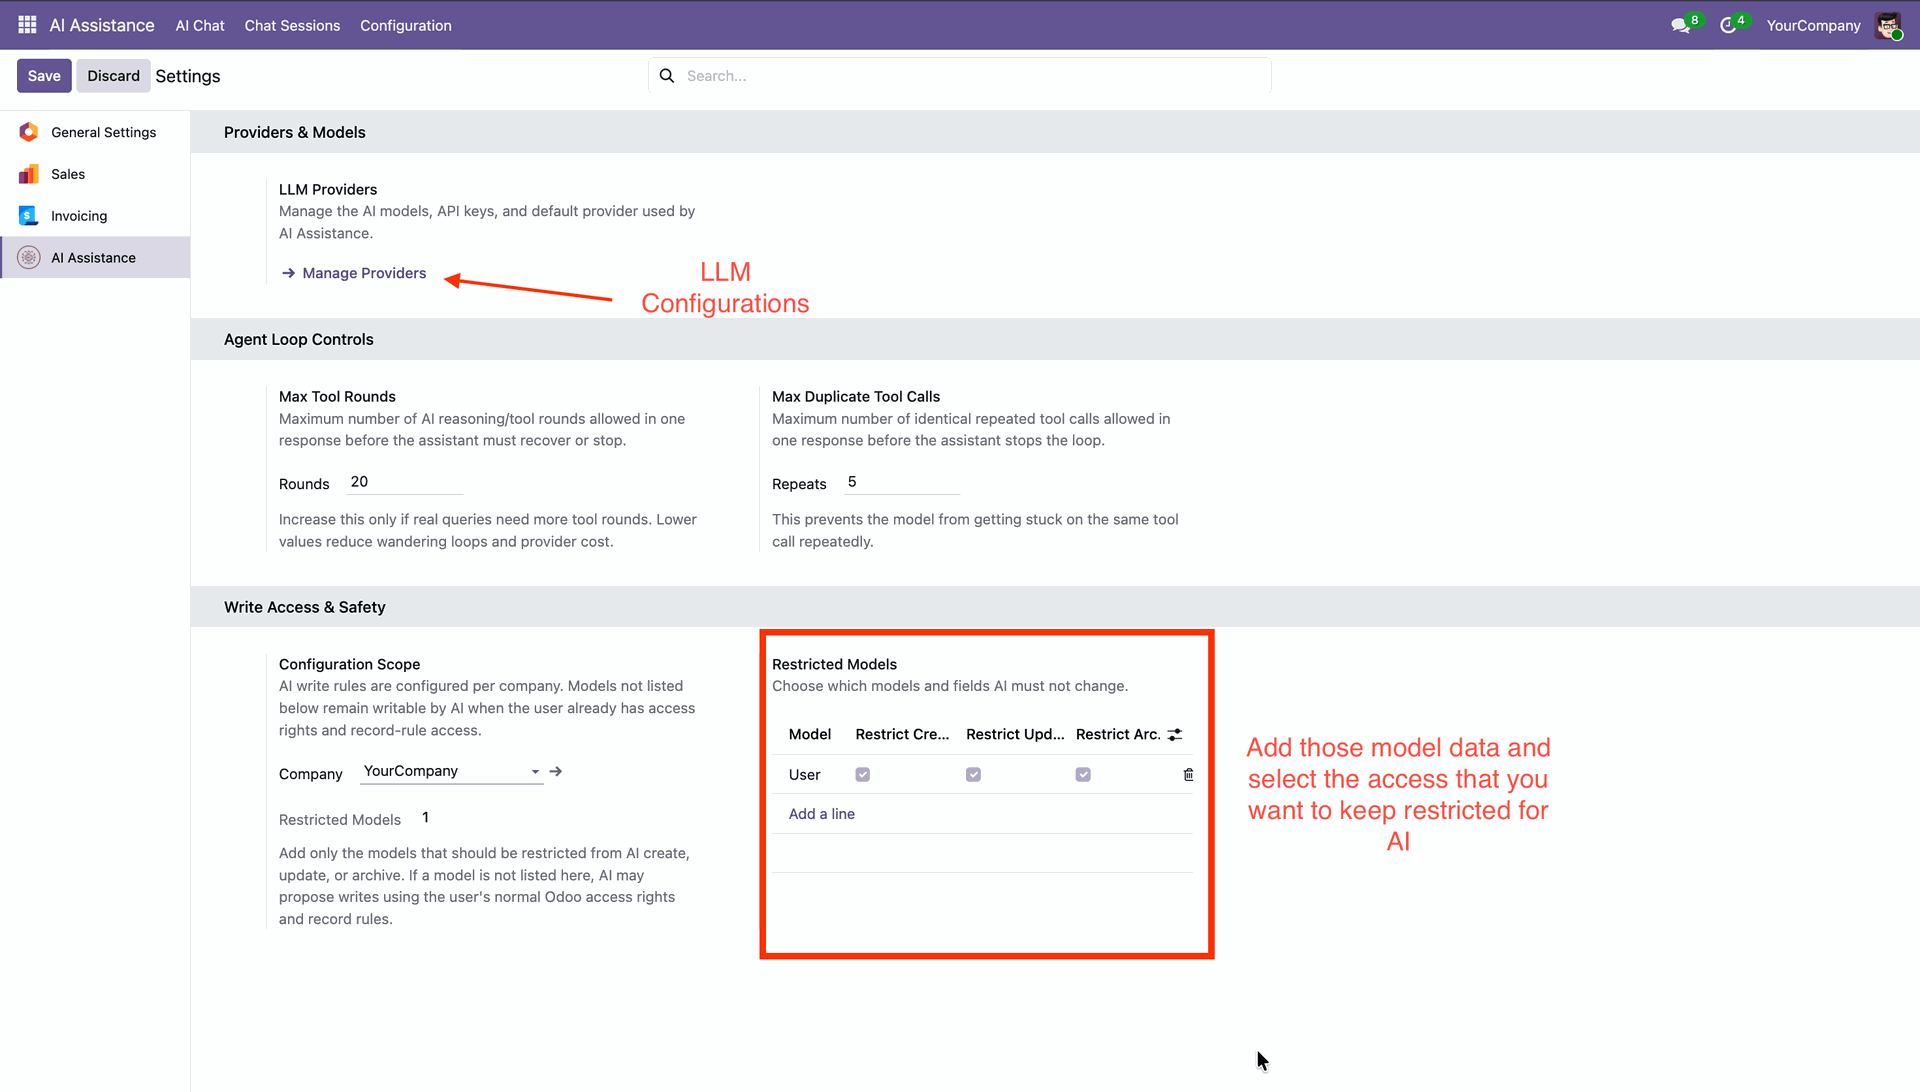Open the Configuration menu

(405, 25)
